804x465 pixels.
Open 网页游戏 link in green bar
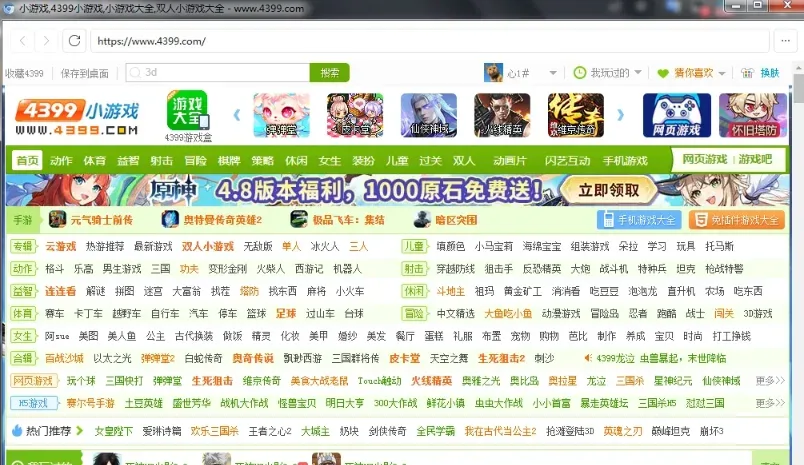[x=705, y=159]
